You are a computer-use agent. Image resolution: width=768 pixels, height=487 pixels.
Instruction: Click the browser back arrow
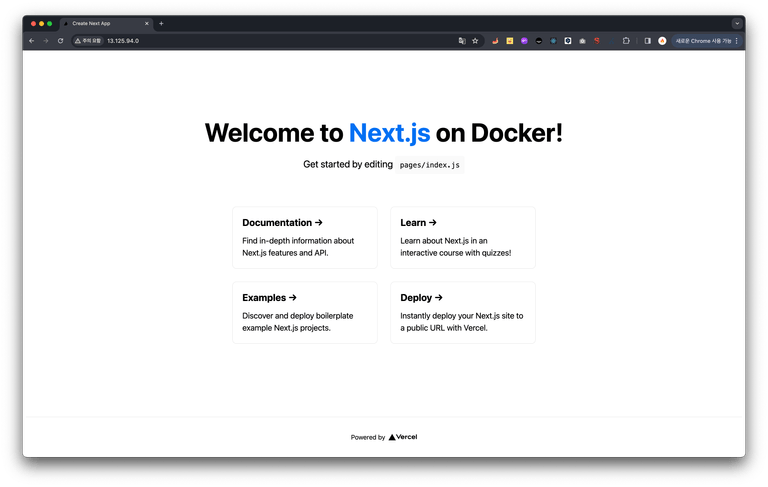click(31, 41)
